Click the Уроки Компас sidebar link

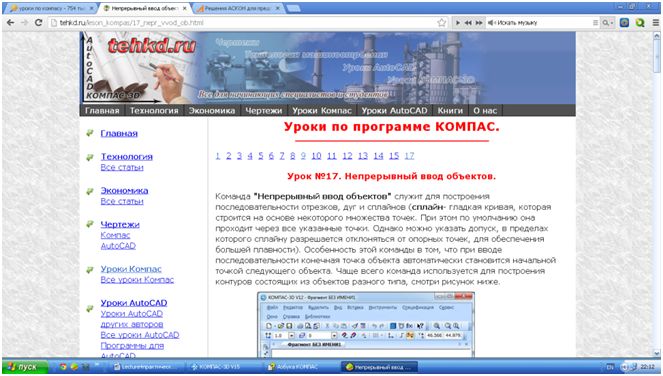[x=131, y=269]
